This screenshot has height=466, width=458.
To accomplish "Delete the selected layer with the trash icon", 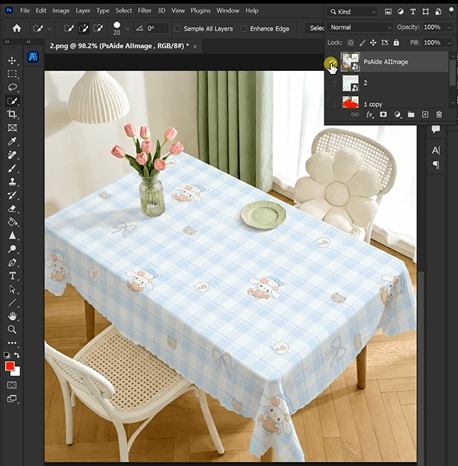I will tap(439, 115).
